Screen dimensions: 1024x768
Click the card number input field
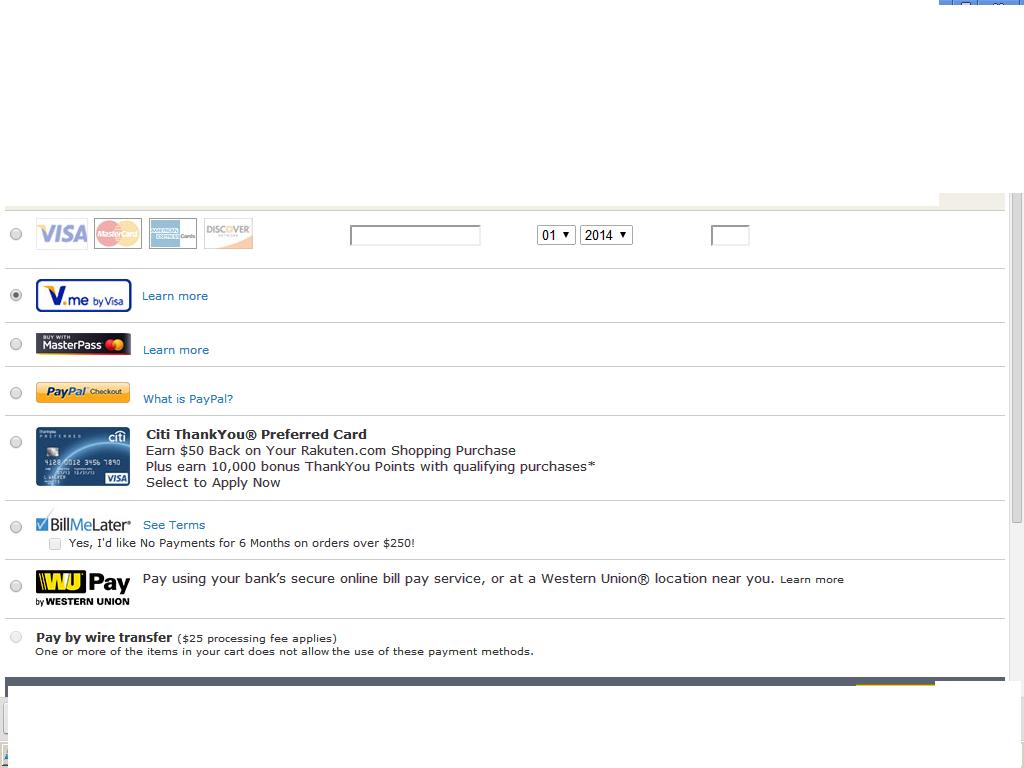(415, 235)
